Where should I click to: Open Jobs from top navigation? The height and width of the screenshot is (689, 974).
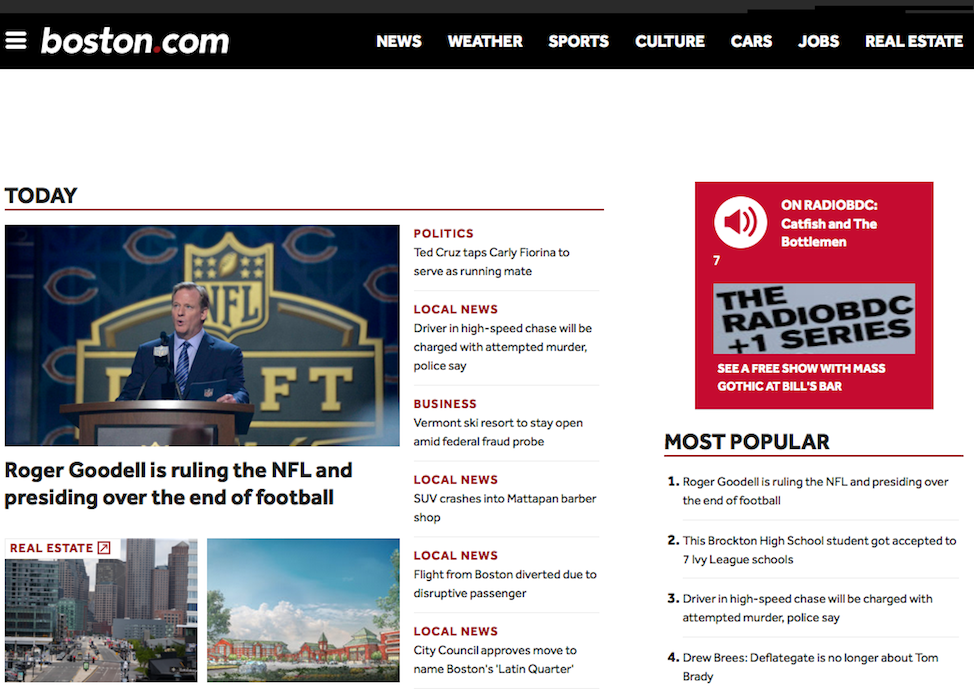[818, 41]
